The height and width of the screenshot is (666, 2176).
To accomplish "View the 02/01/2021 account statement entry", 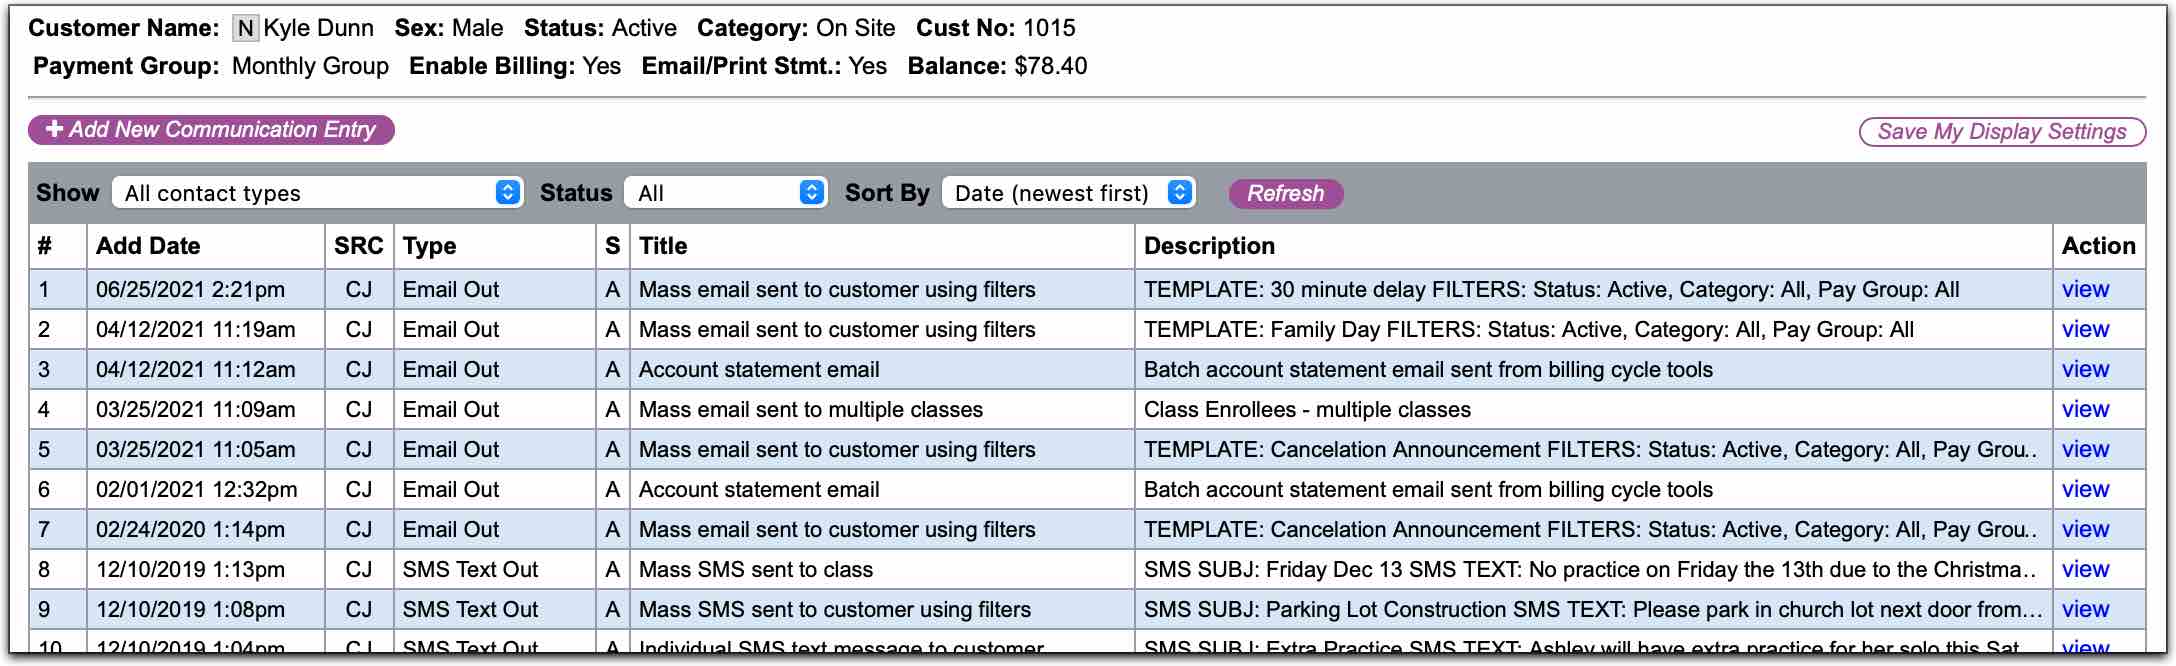I will tap(2085, 490).
